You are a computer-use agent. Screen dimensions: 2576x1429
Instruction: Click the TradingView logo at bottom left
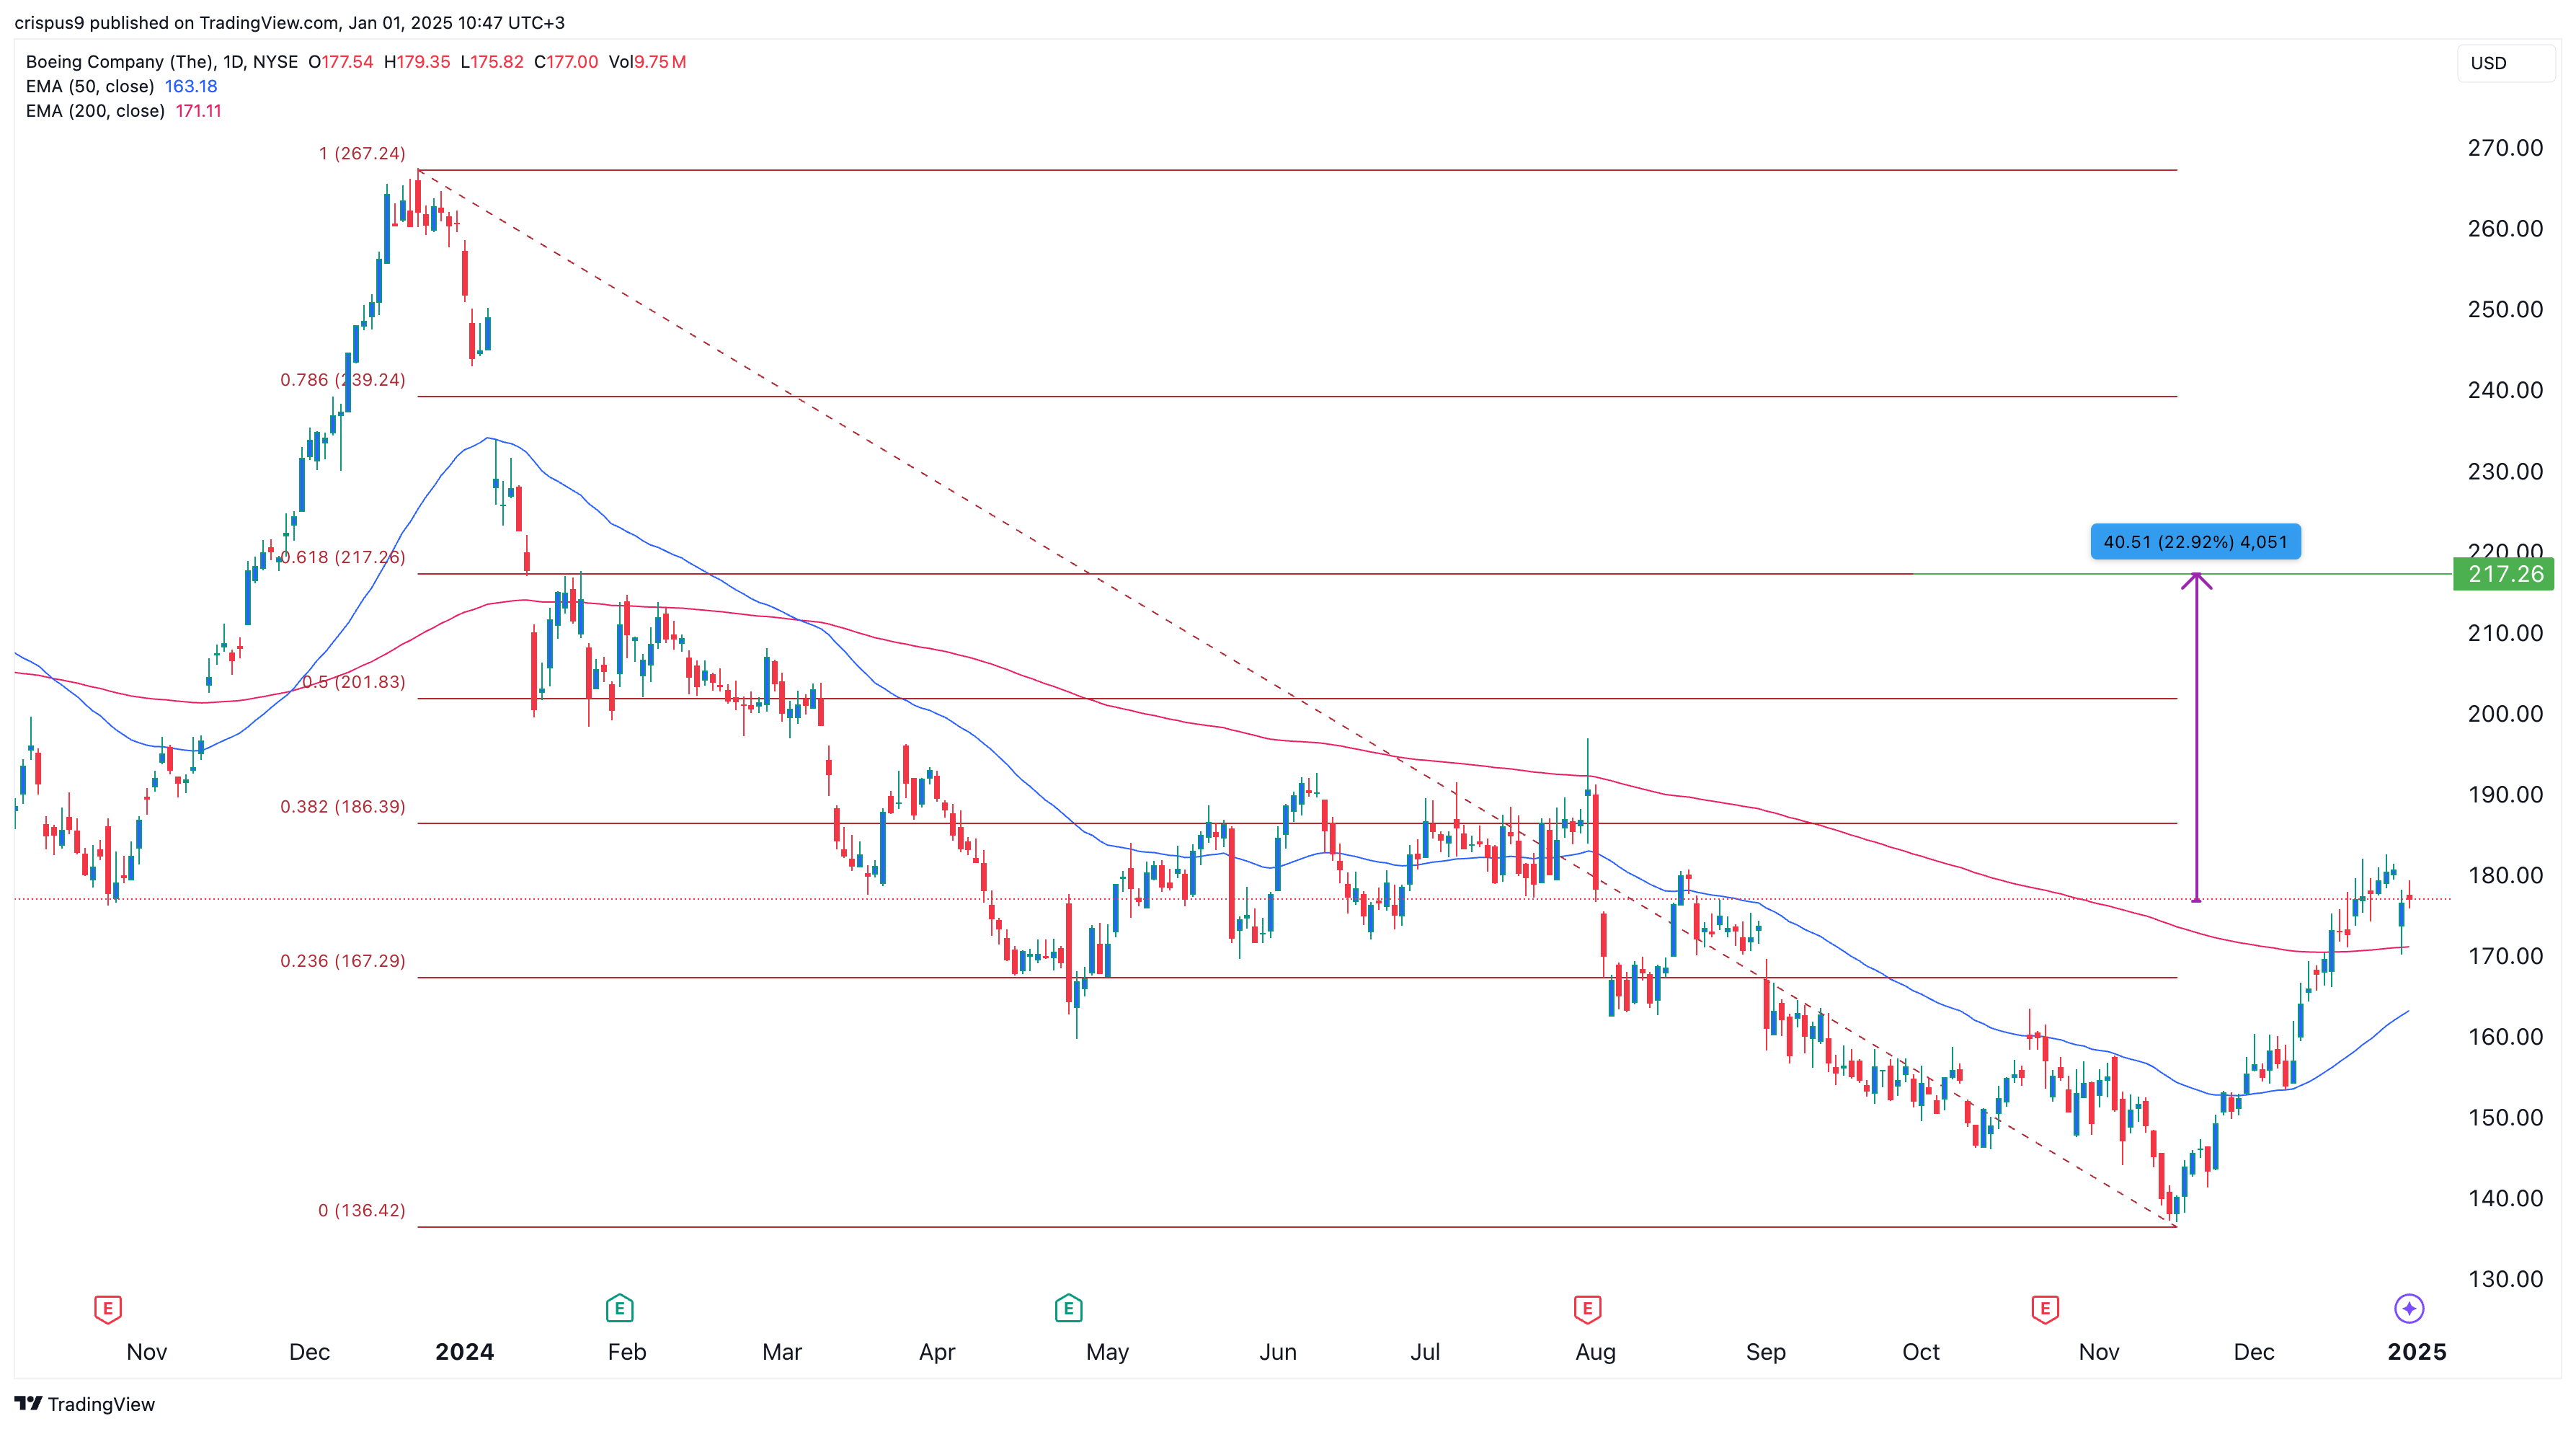point(85,1404)
